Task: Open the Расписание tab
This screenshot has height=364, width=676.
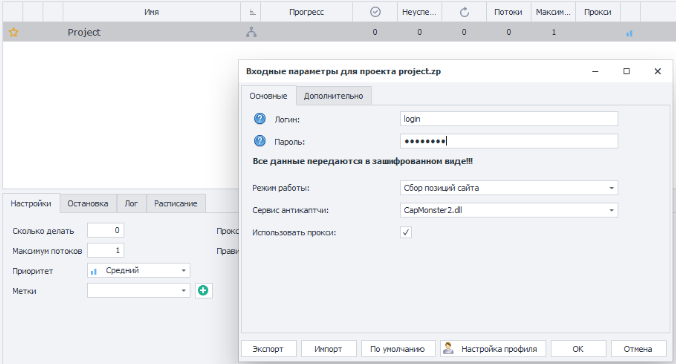Action: (175, 204)
